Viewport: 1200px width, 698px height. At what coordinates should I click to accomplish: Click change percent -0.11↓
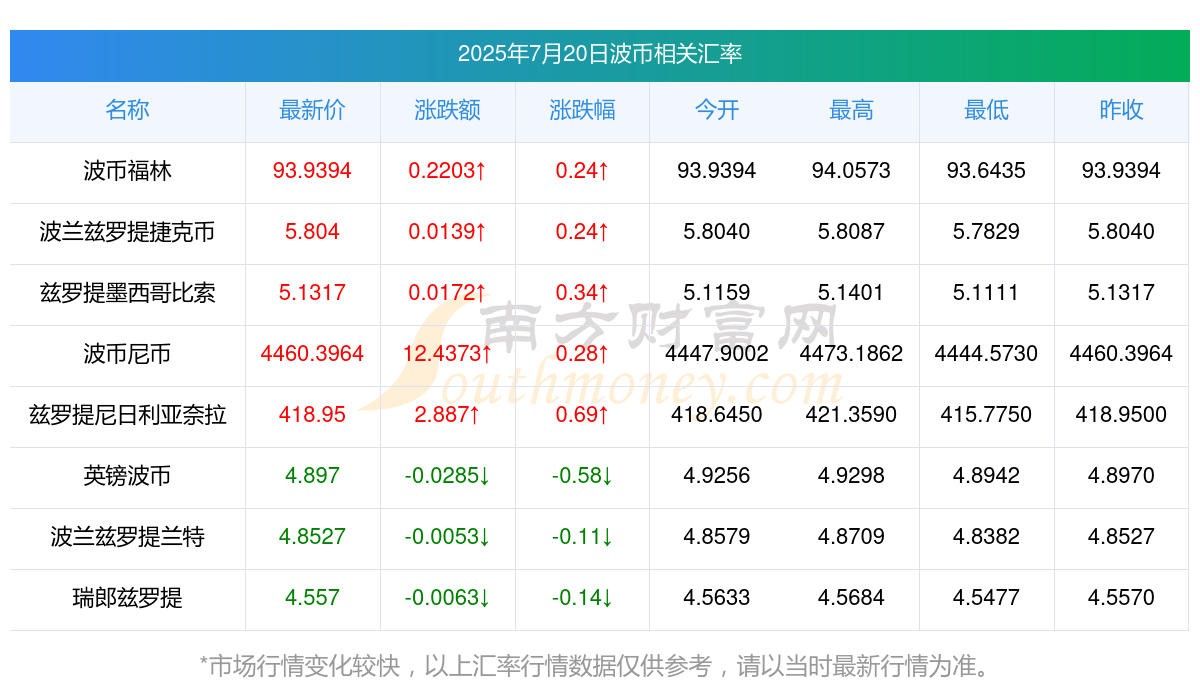[x=582, y=537]
